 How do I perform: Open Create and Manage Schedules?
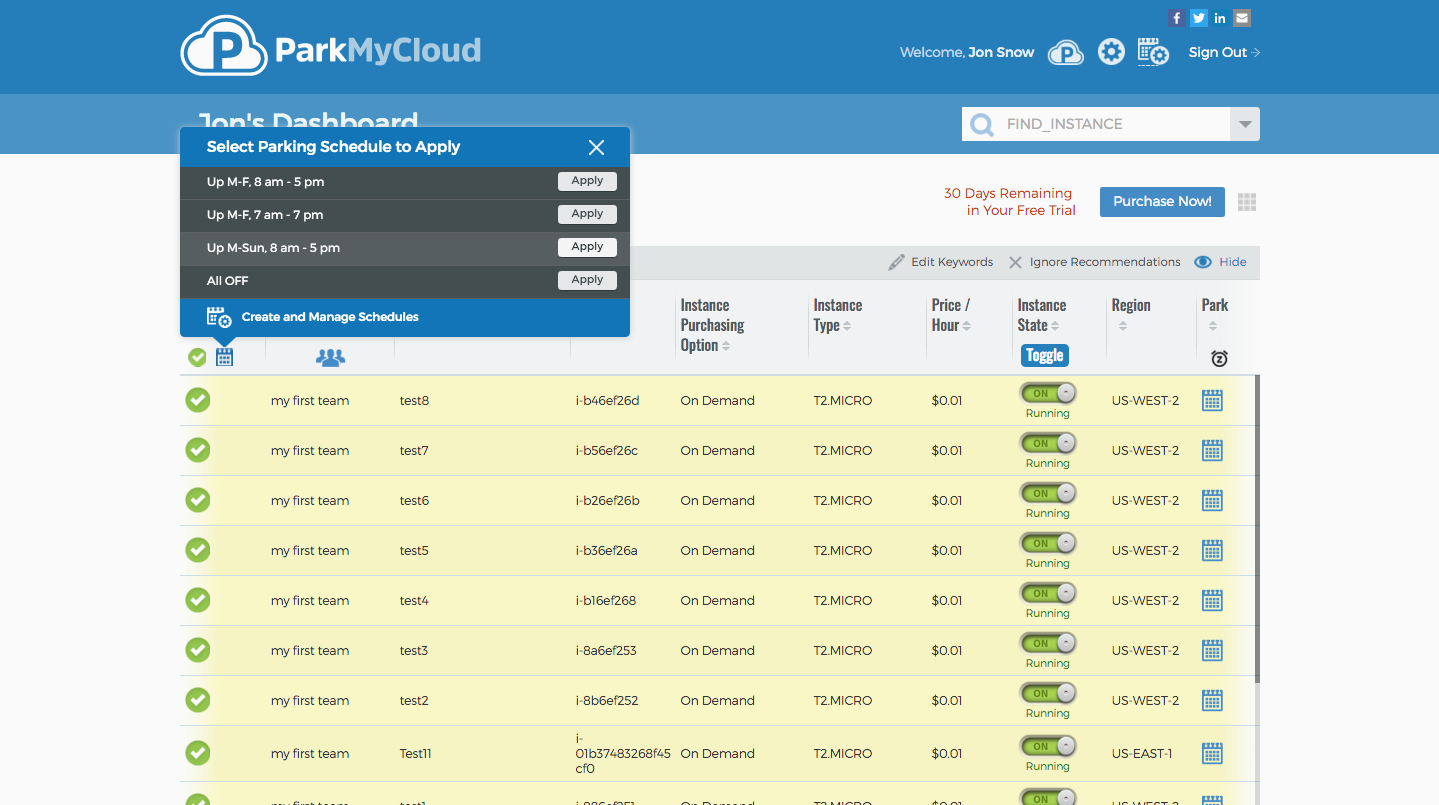pyautogui.click(x=330, y=317)
